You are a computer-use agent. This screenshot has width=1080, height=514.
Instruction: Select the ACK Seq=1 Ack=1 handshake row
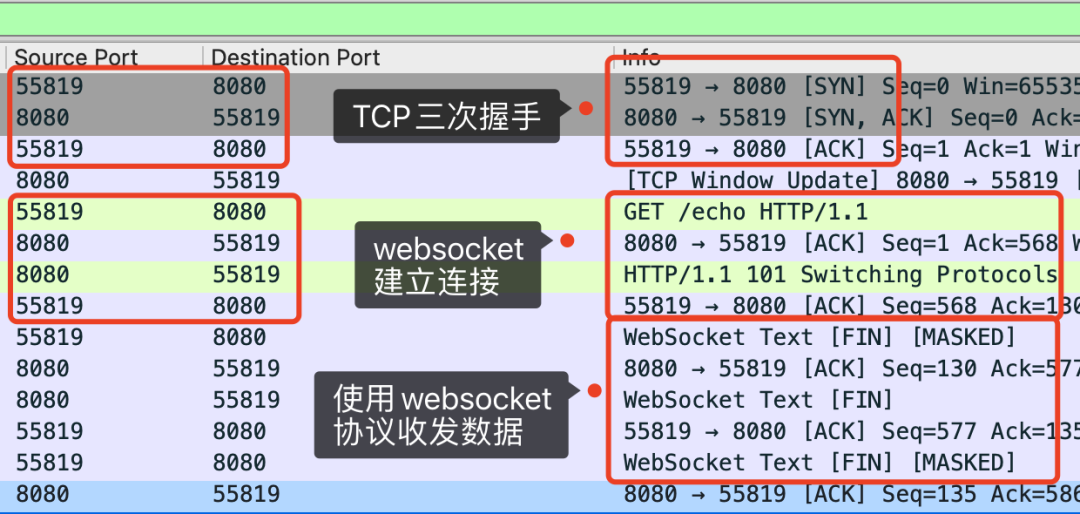pos(540,149)
